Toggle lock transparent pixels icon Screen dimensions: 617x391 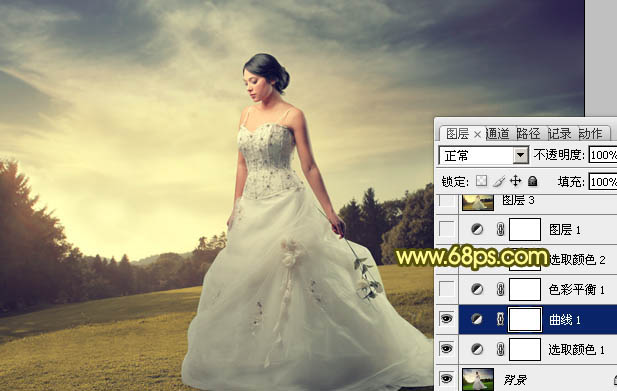point(481,181)
